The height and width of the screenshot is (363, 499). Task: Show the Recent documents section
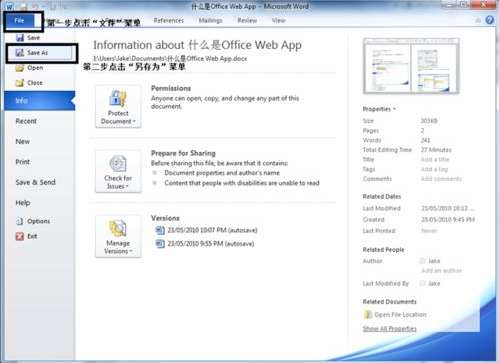(x=26, y=121)
